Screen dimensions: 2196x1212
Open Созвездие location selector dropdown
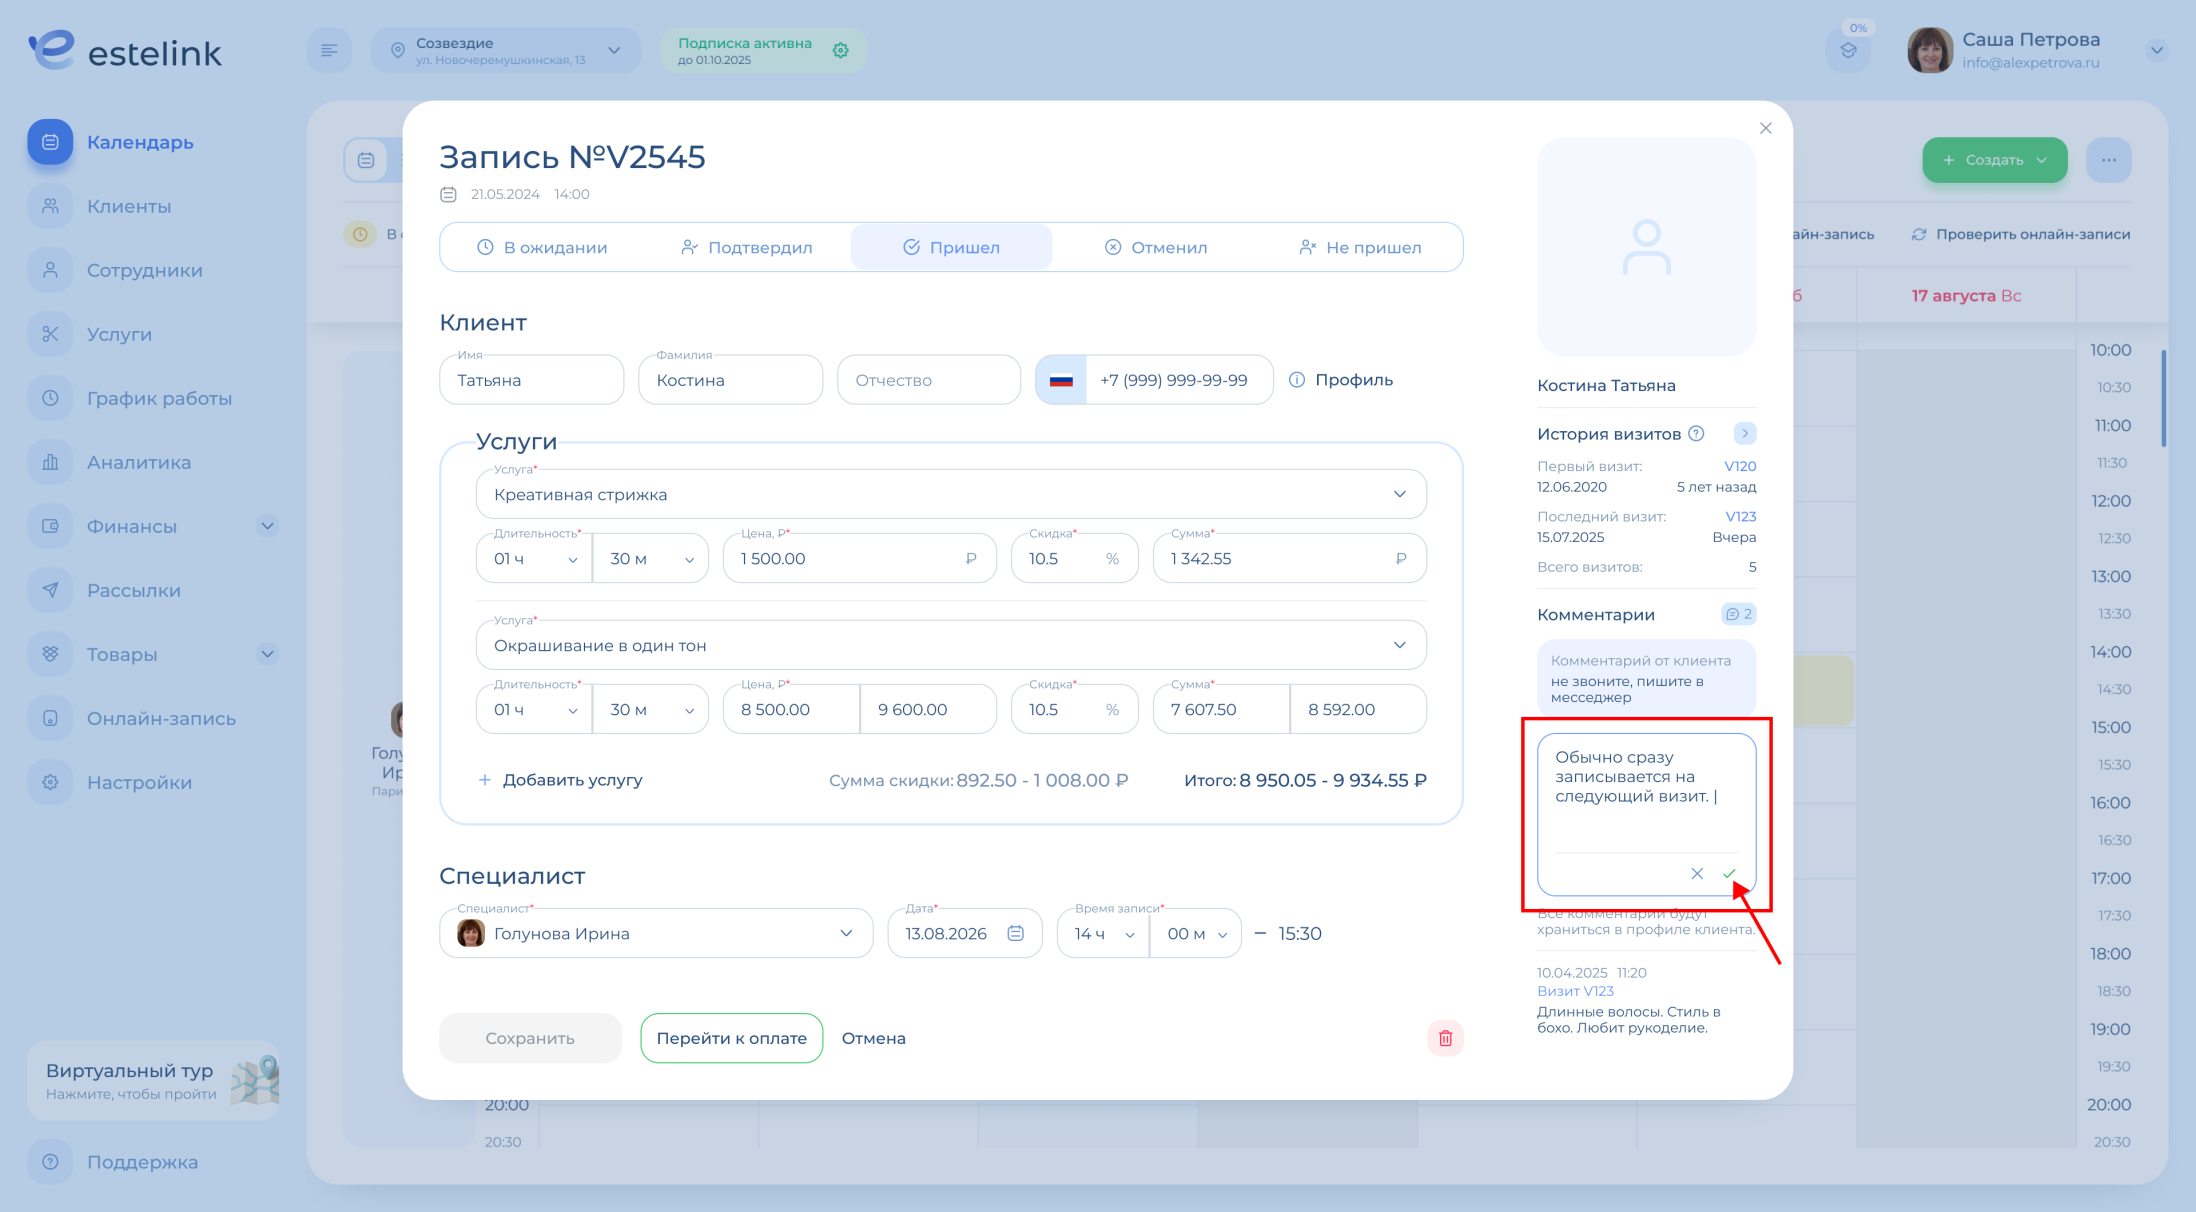[x=614, y=50]
